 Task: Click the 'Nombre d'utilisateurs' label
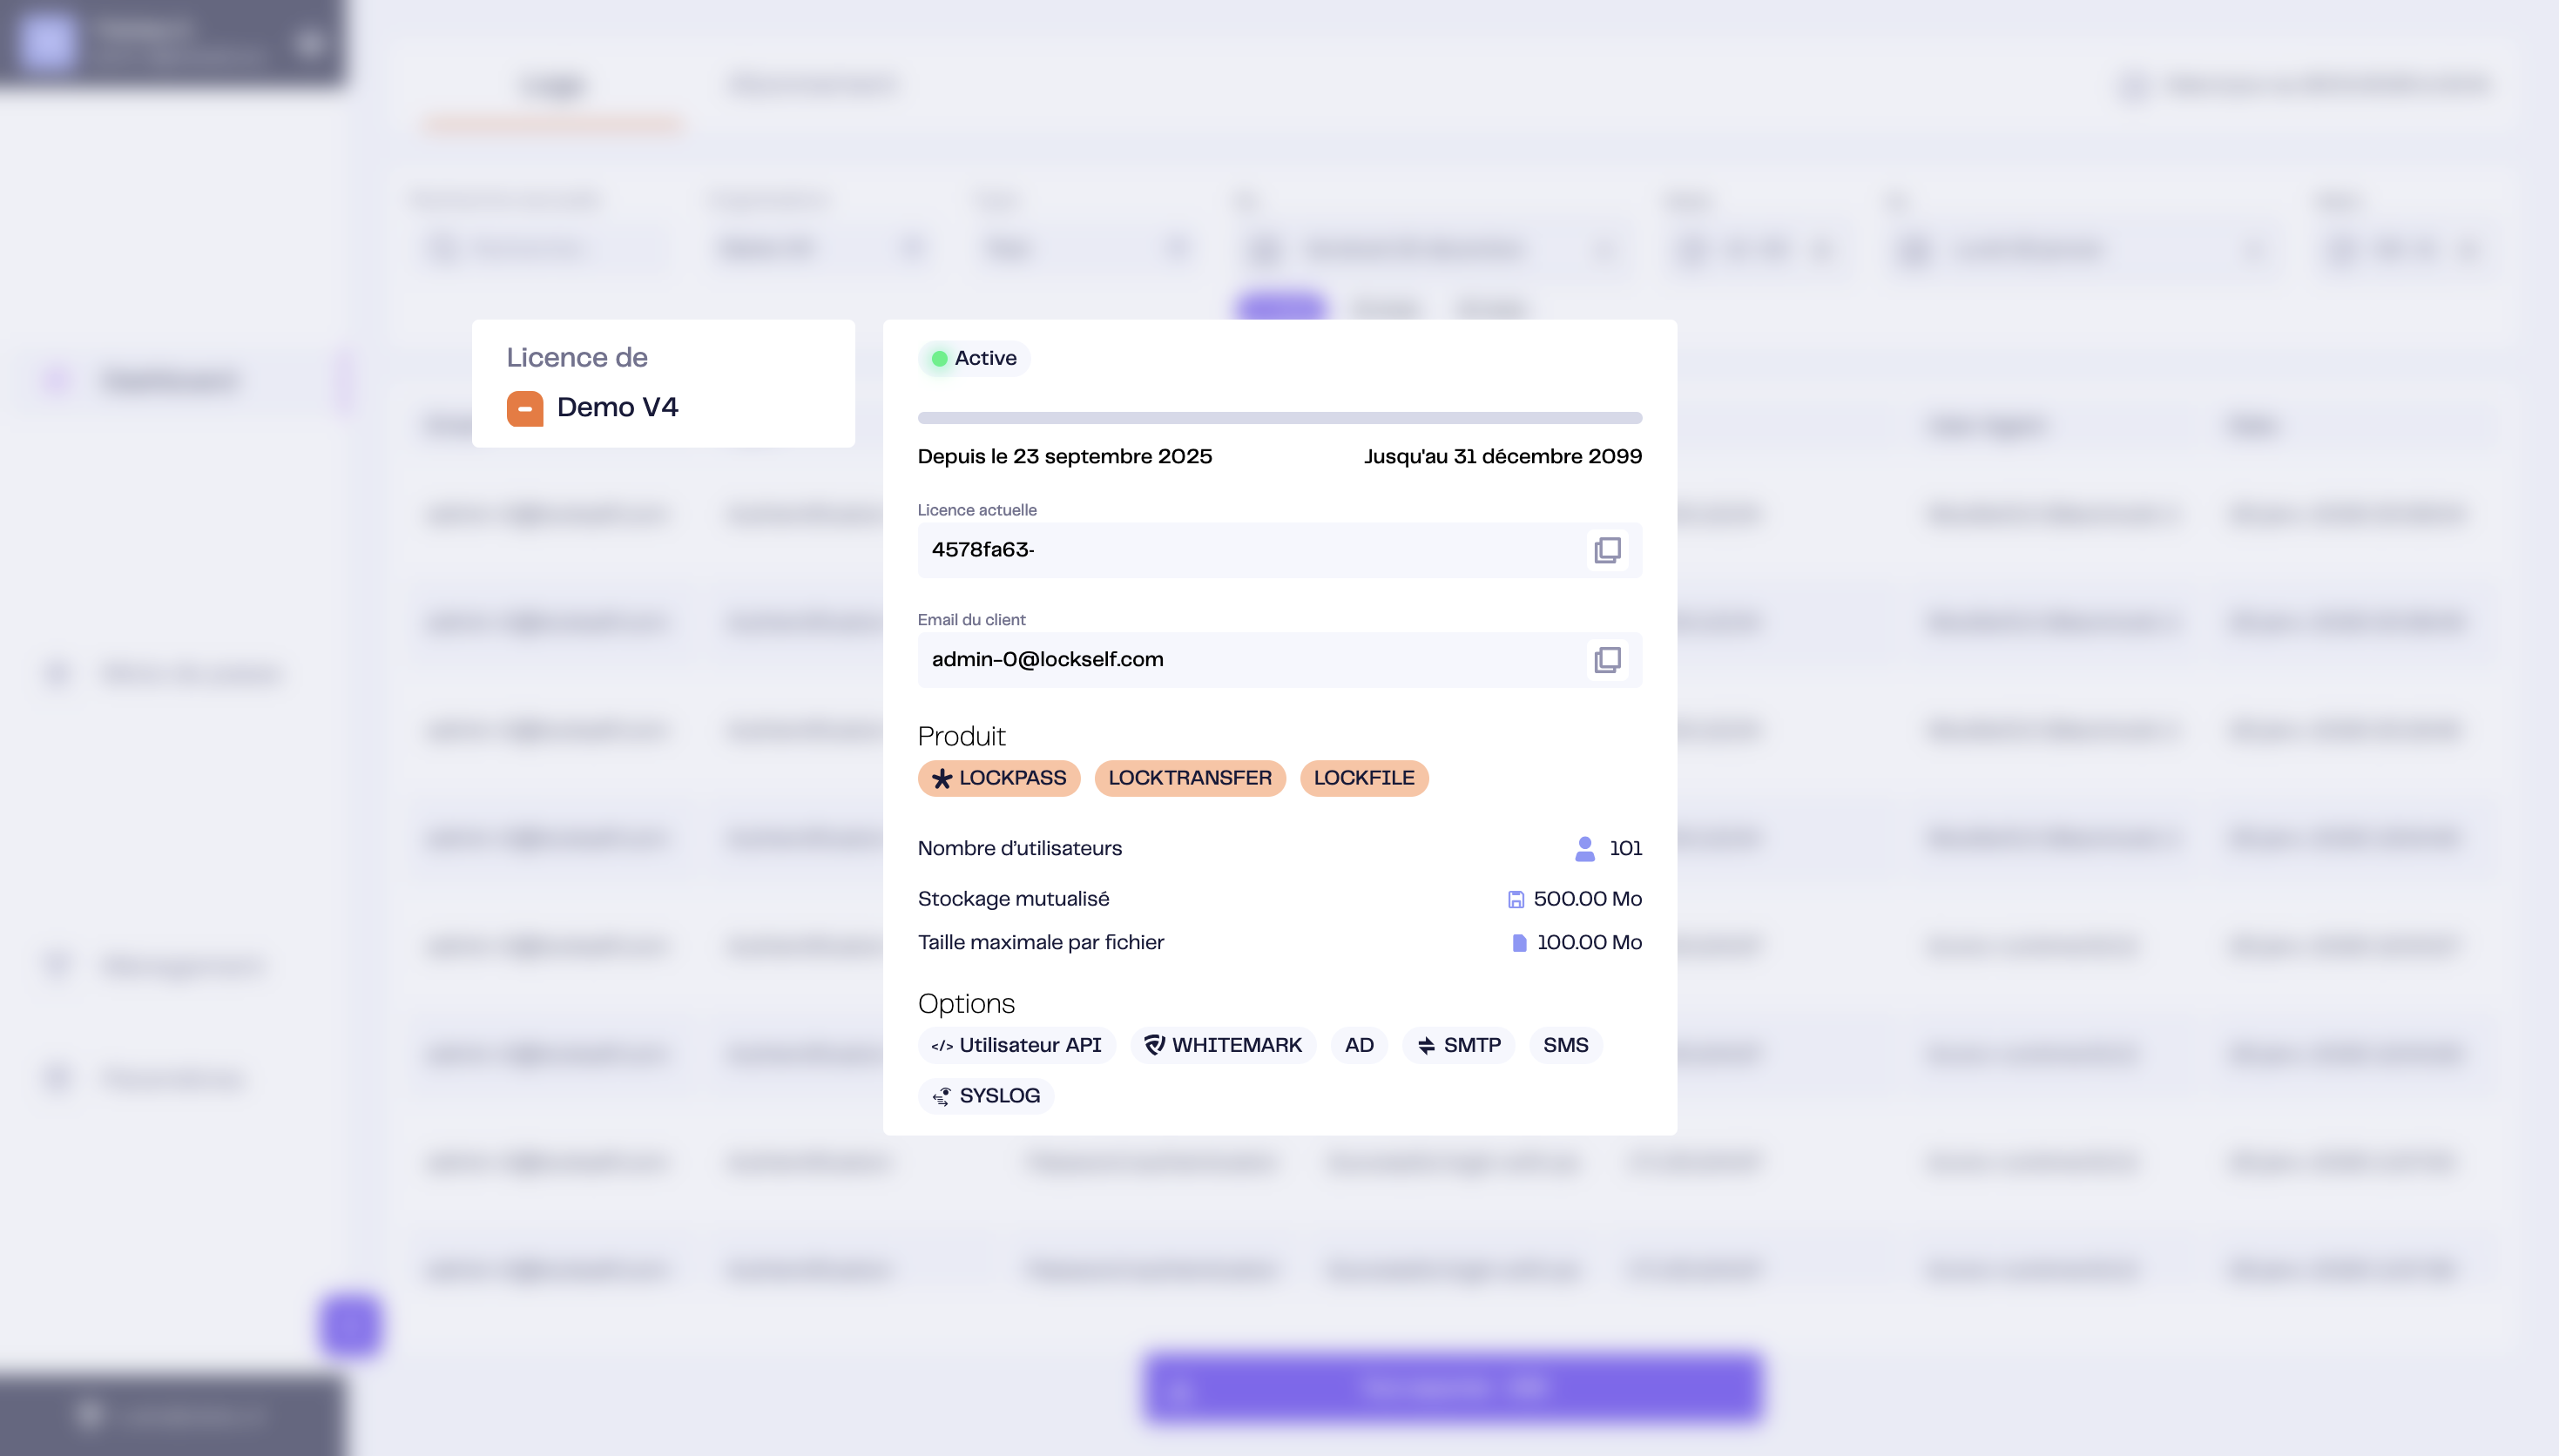point(1020,848)
